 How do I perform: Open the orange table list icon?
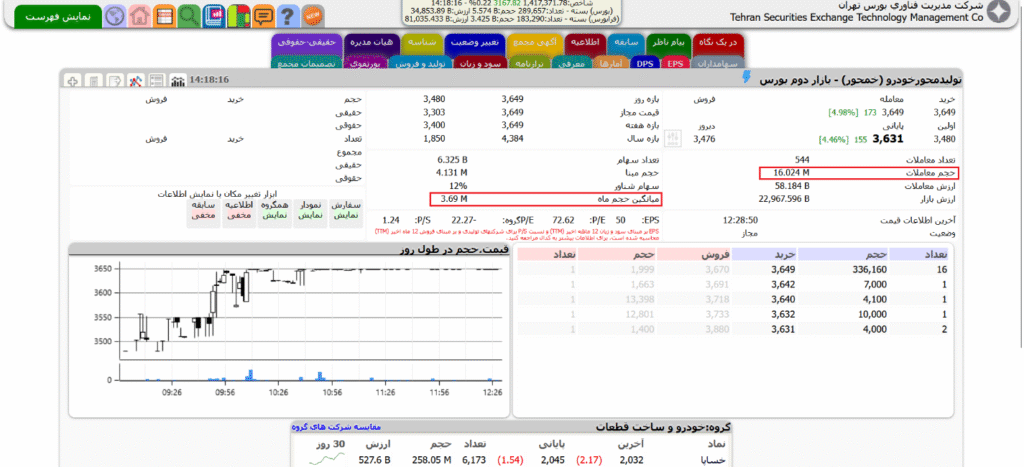164,16
